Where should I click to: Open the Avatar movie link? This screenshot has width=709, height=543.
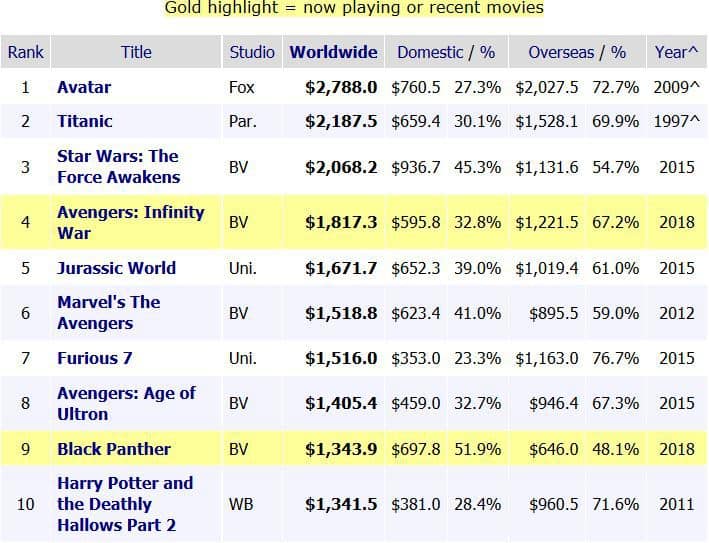pos(84,87)
